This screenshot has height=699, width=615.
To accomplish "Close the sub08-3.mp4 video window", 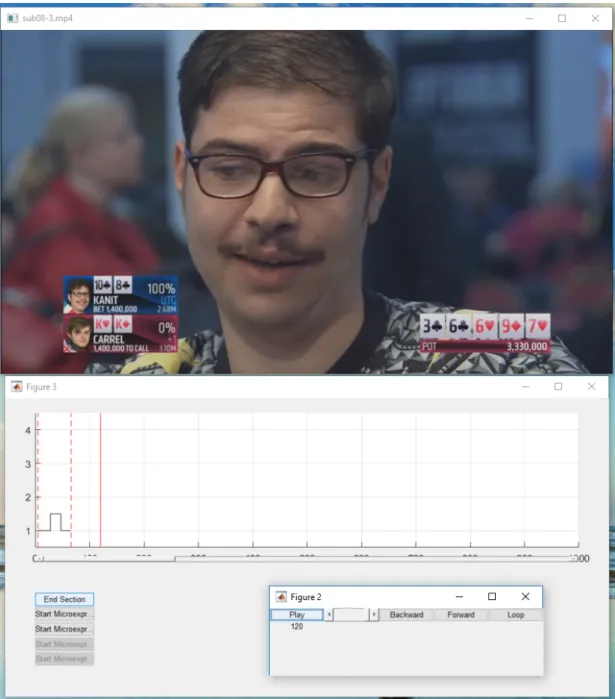I will (x=595, y=18).
